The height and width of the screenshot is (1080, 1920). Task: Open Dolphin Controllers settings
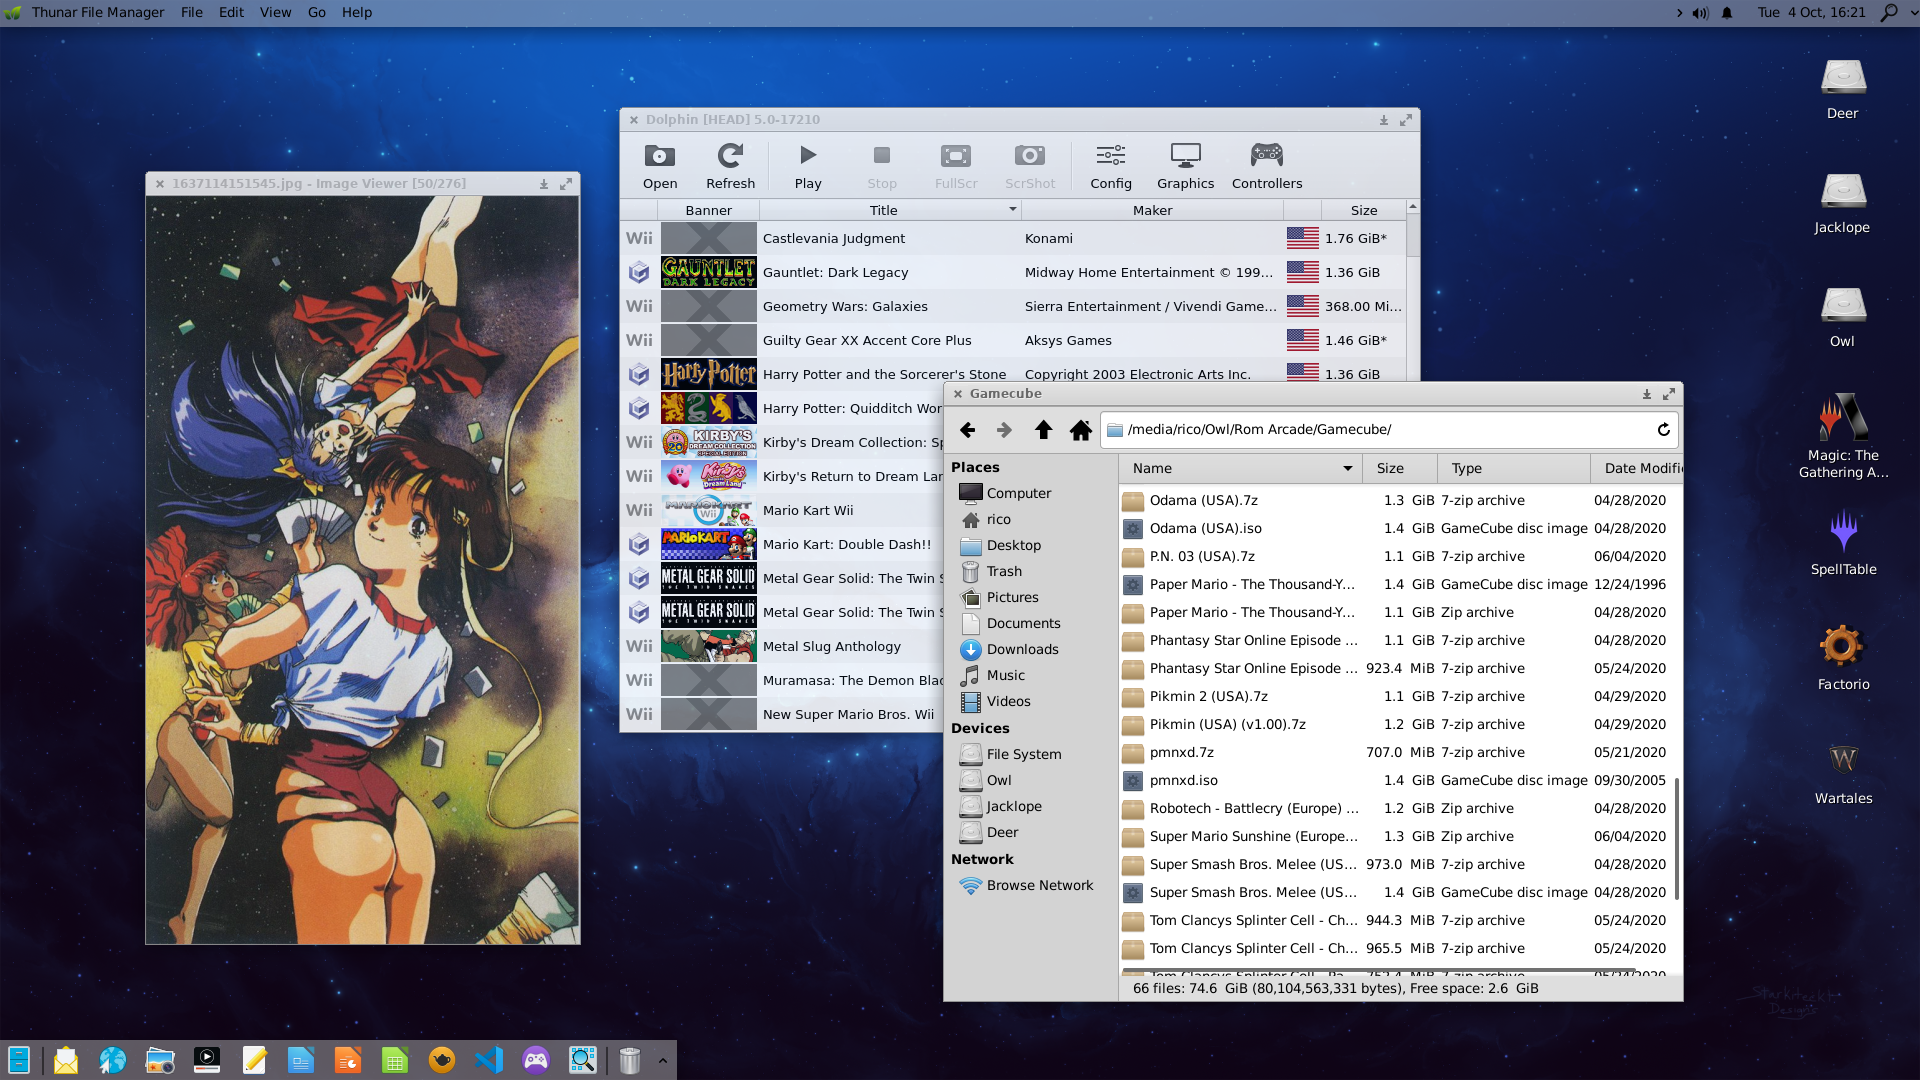(1267, 166)
